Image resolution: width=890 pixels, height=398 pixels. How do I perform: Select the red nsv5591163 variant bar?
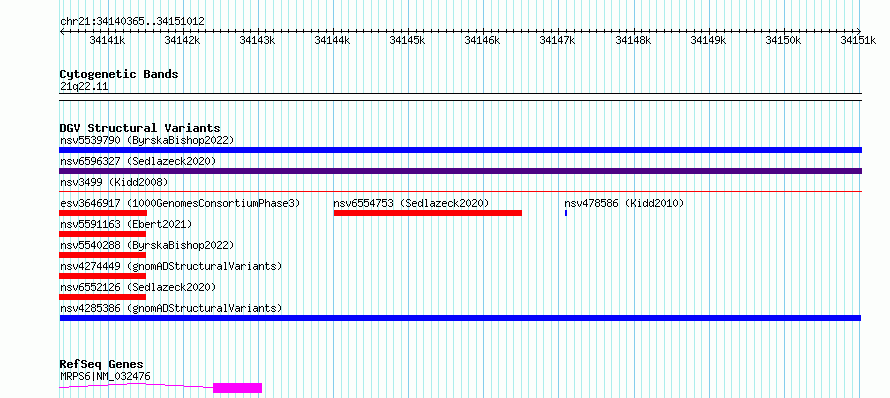click(x=103, y=234)
